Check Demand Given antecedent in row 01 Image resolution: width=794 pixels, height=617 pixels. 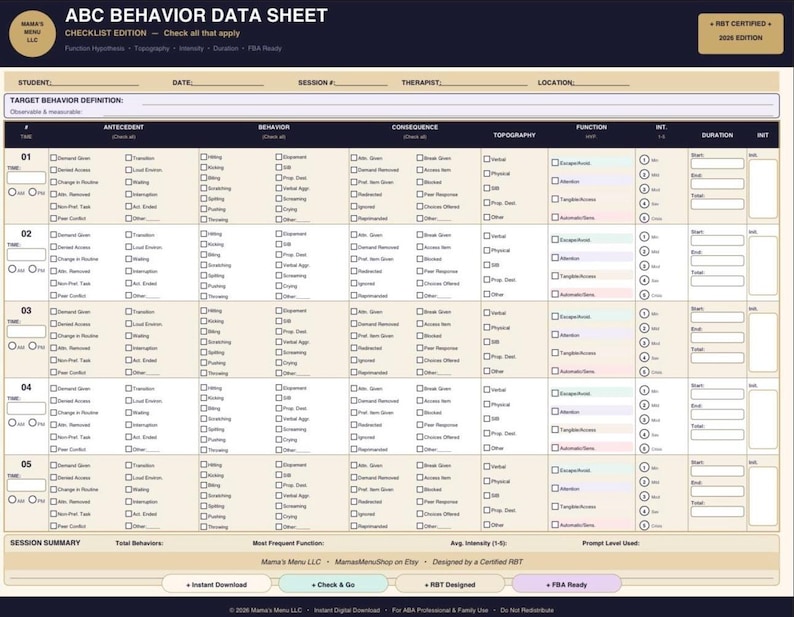coord(53,158)
